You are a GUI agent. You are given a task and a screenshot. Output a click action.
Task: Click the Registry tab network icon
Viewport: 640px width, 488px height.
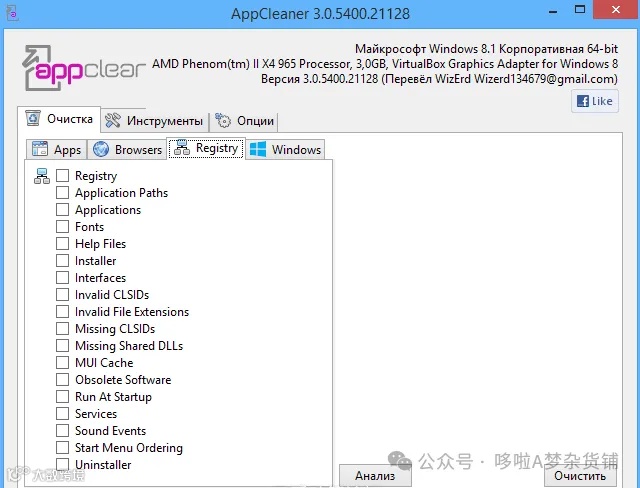tap(182, 148)
